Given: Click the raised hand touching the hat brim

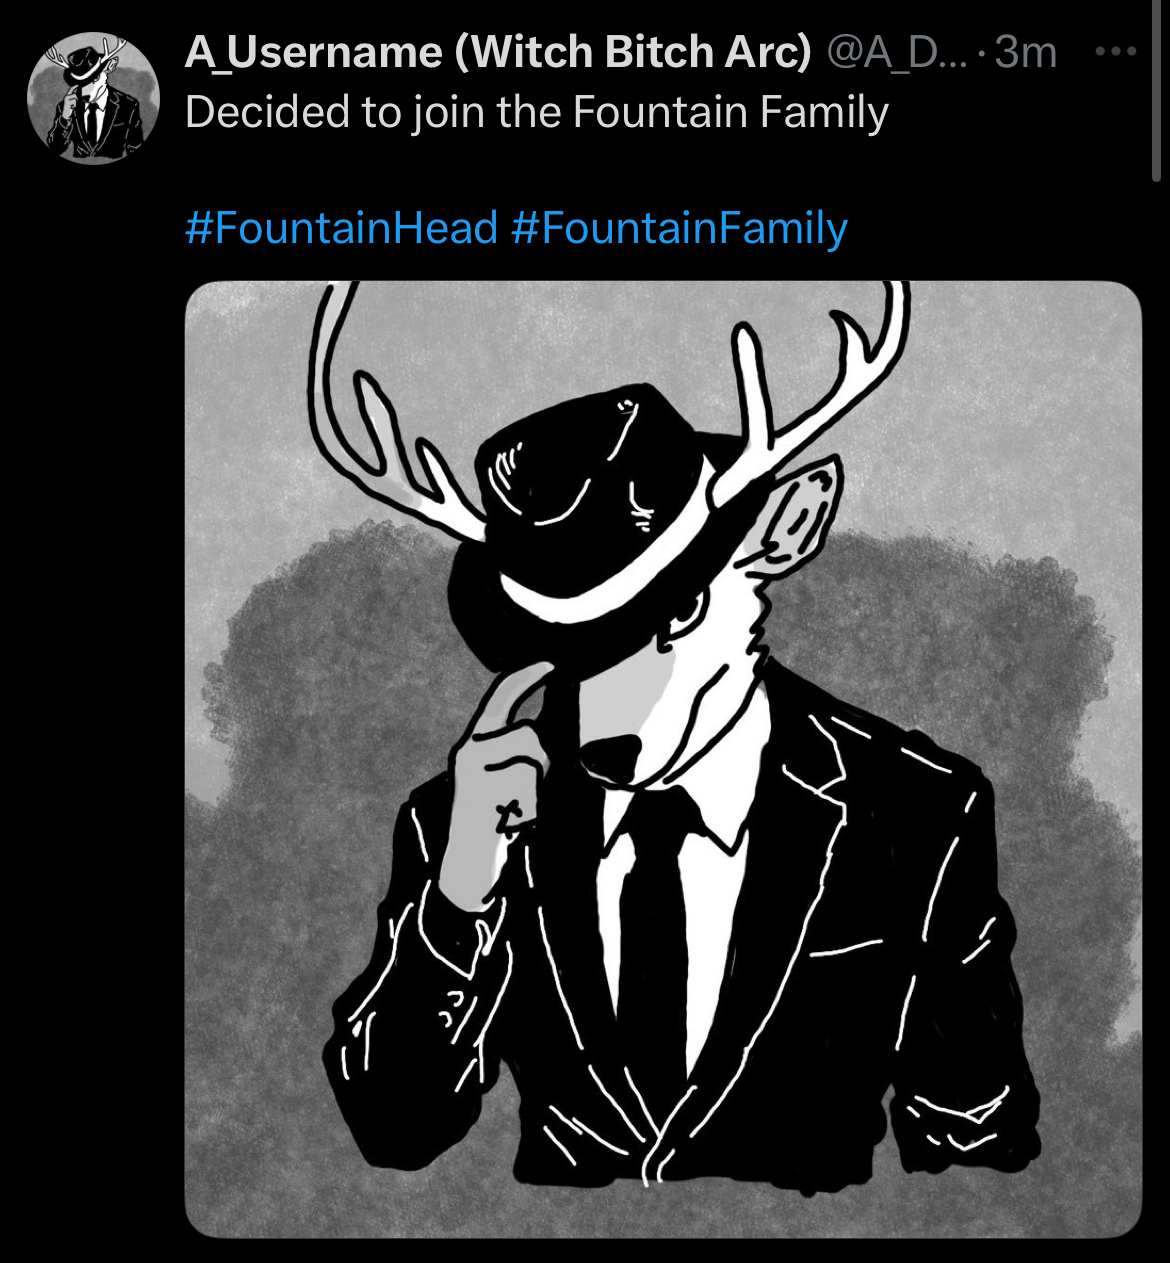Looking at the screenshot, I should [500, 770].
